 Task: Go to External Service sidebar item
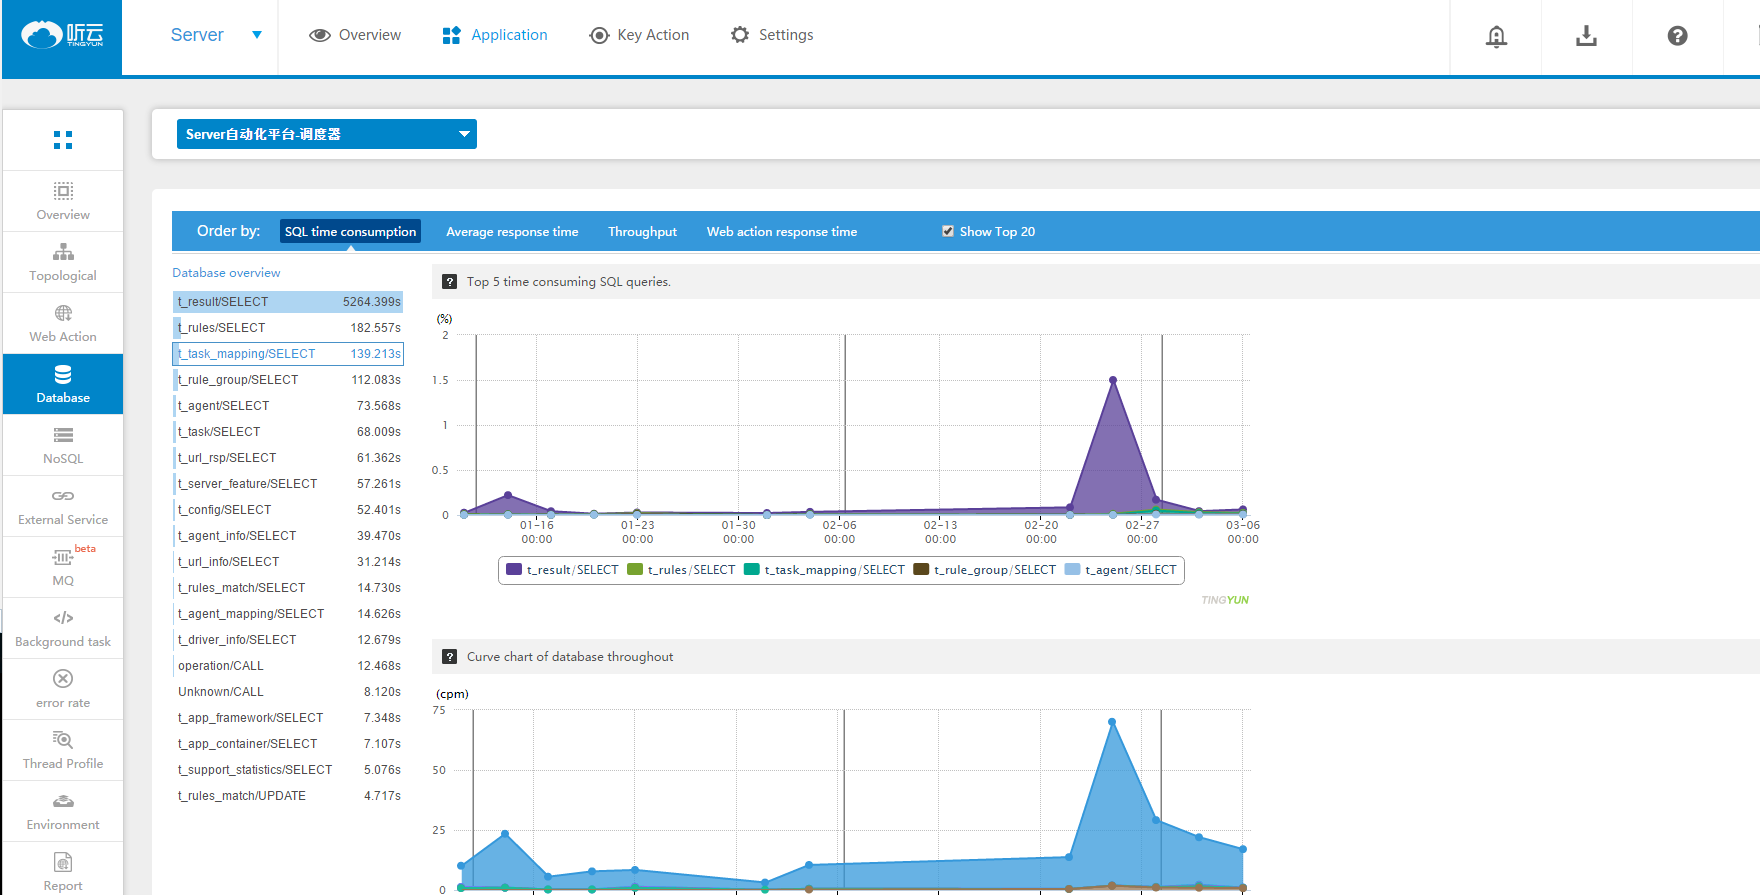[63, 506]
